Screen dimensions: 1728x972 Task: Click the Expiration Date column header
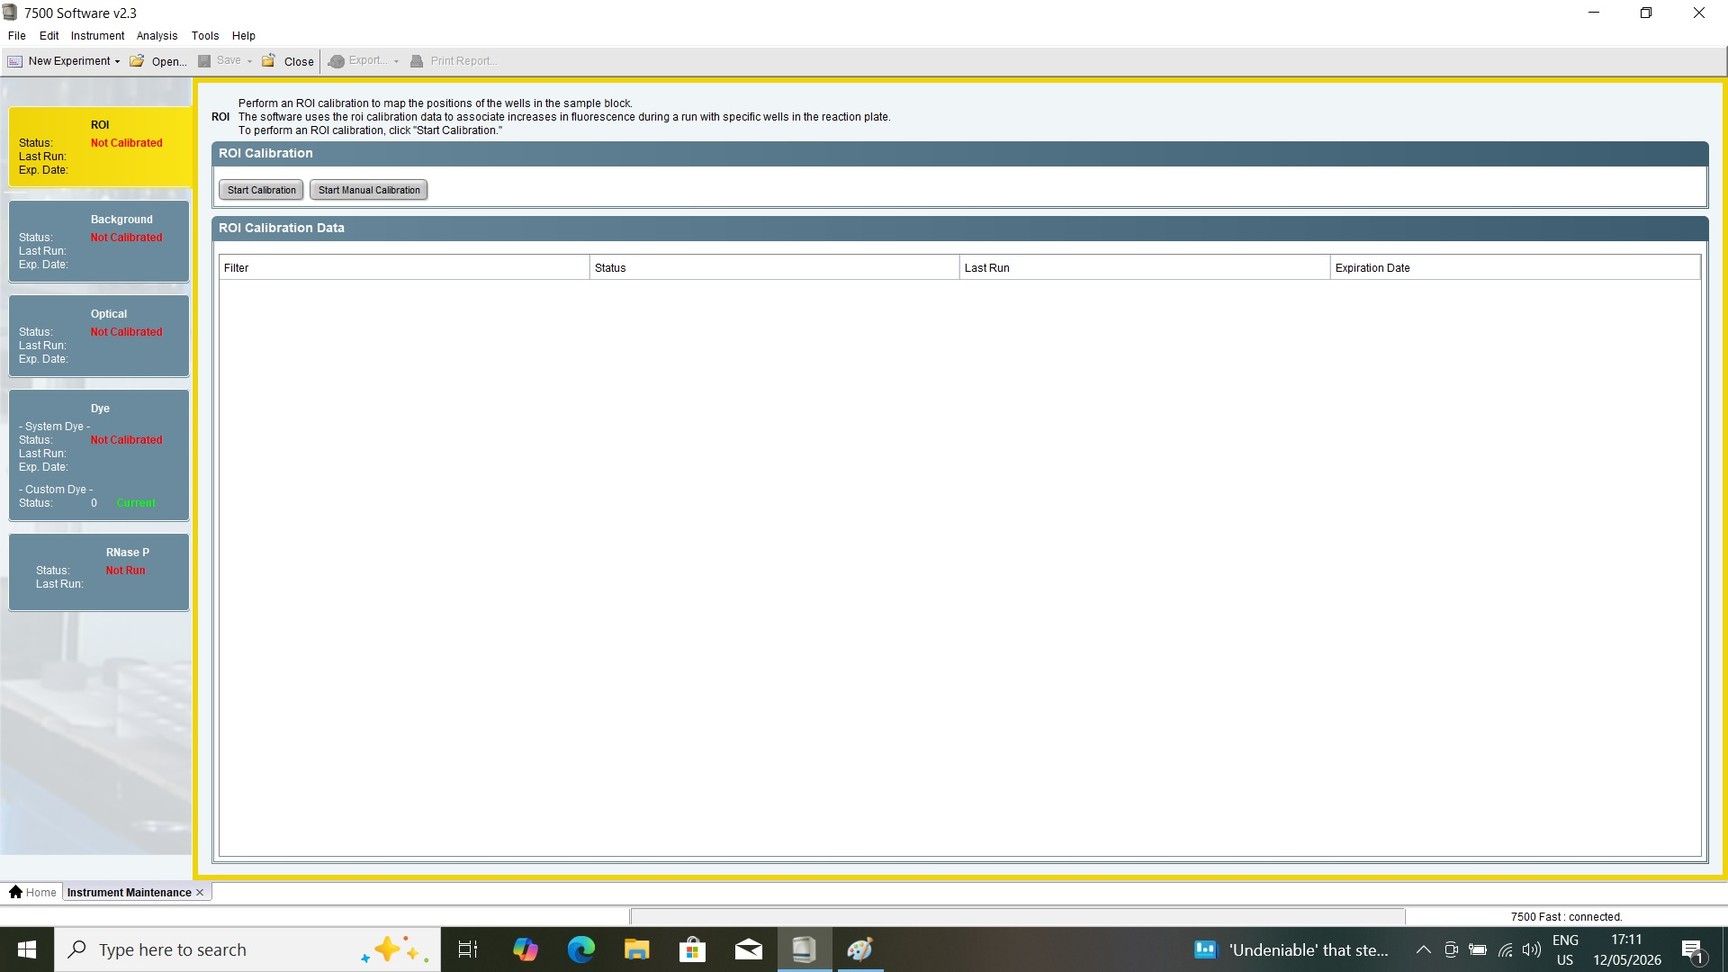click(x=1515, y=267)
